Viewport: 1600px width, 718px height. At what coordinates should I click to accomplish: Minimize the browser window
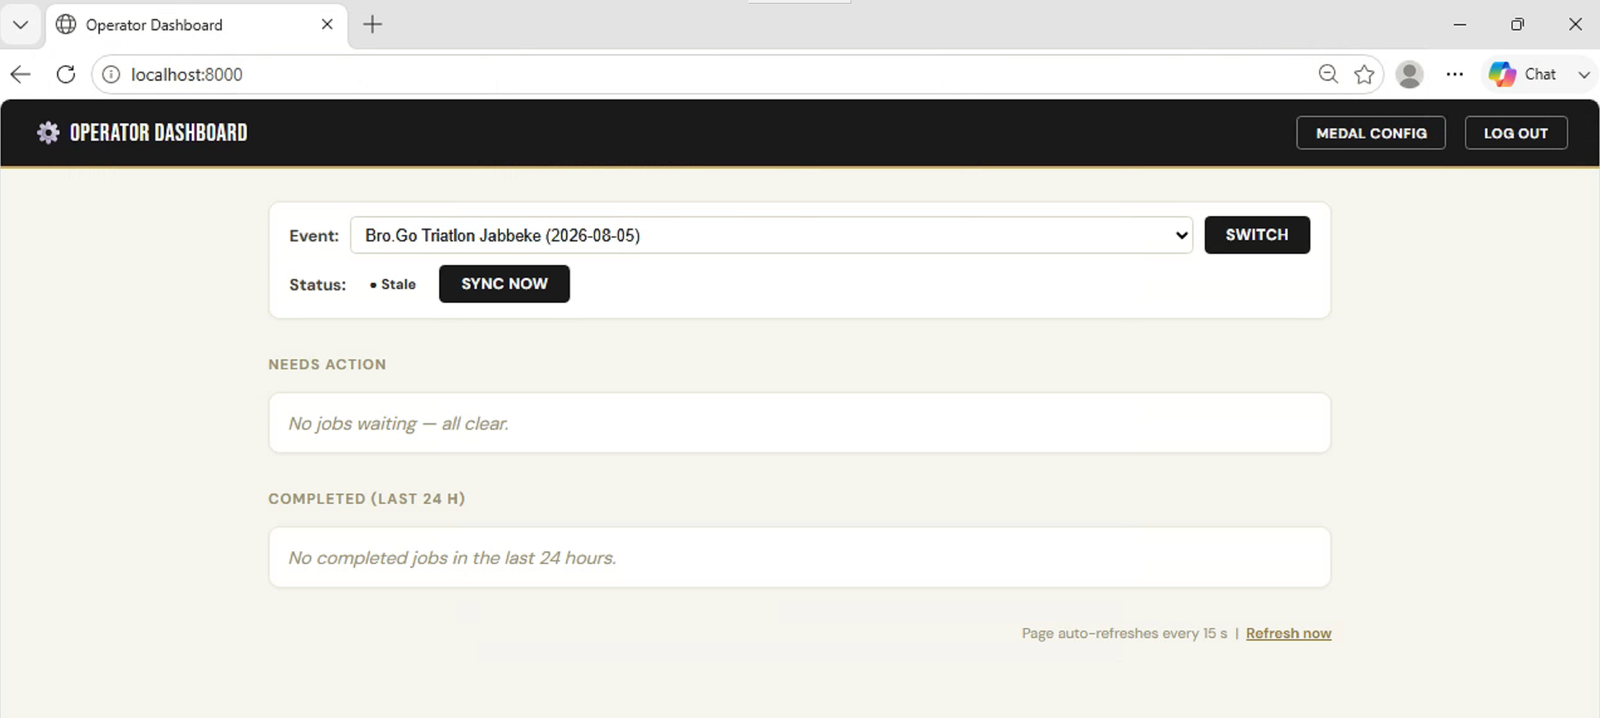tap(1460, 24)
